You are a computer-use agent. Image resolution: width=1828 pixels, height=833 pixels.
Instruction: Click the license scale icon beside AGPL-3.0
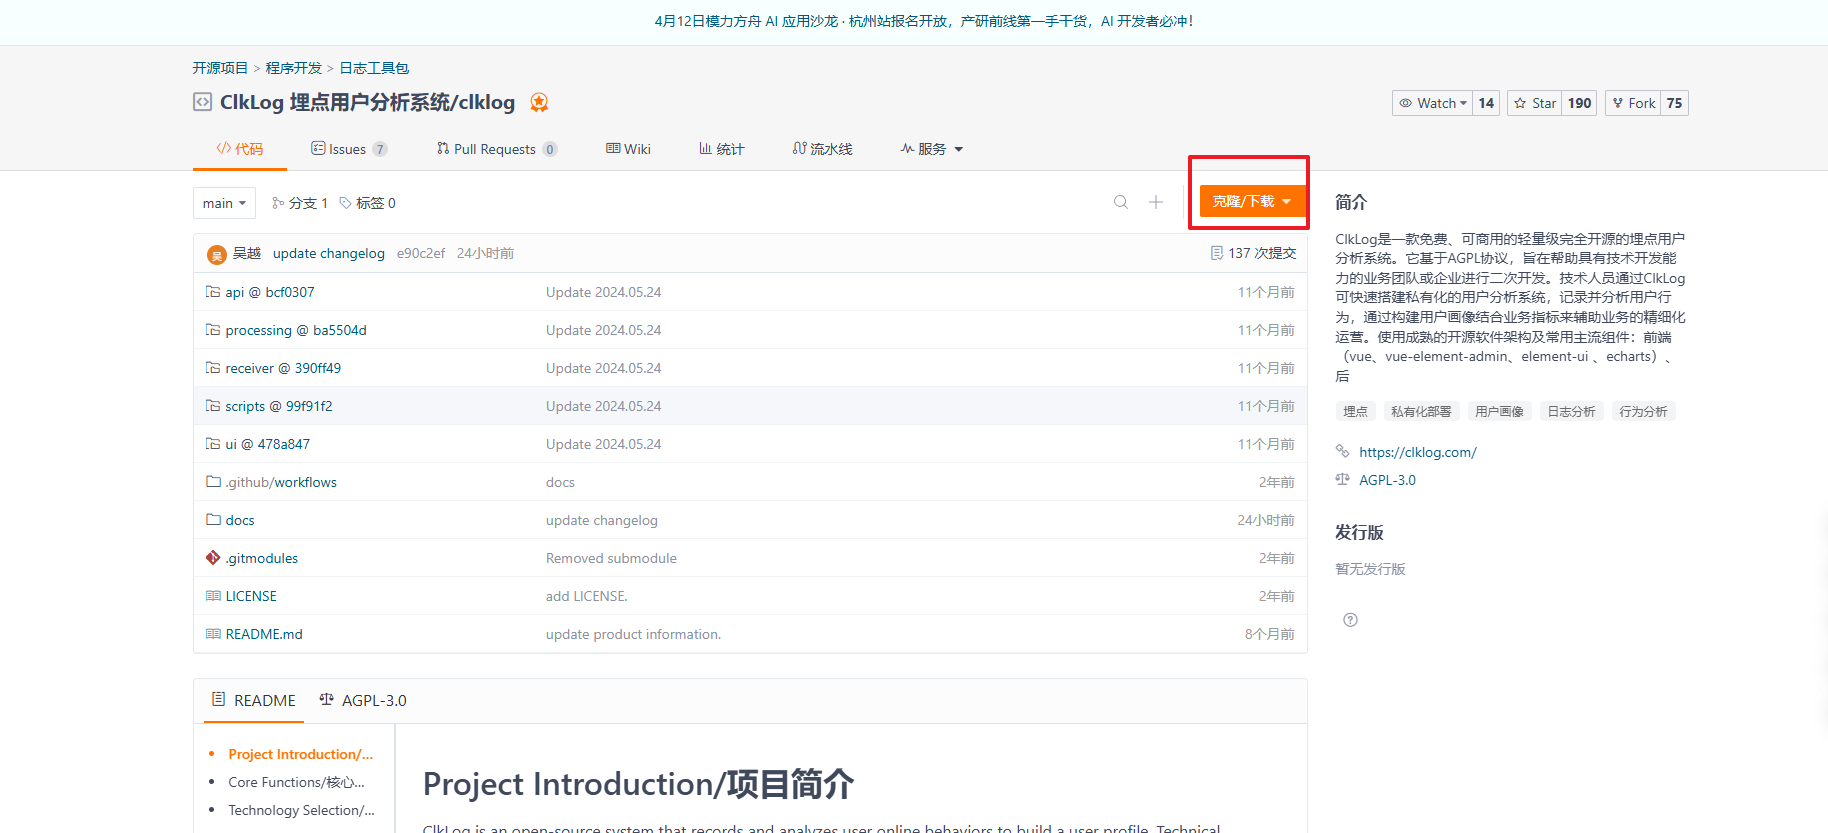[1343, 479]
